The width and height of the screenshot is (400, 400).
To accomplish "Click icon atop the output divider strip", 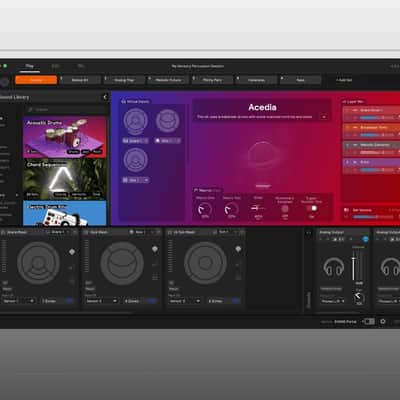I will point(309,232).
